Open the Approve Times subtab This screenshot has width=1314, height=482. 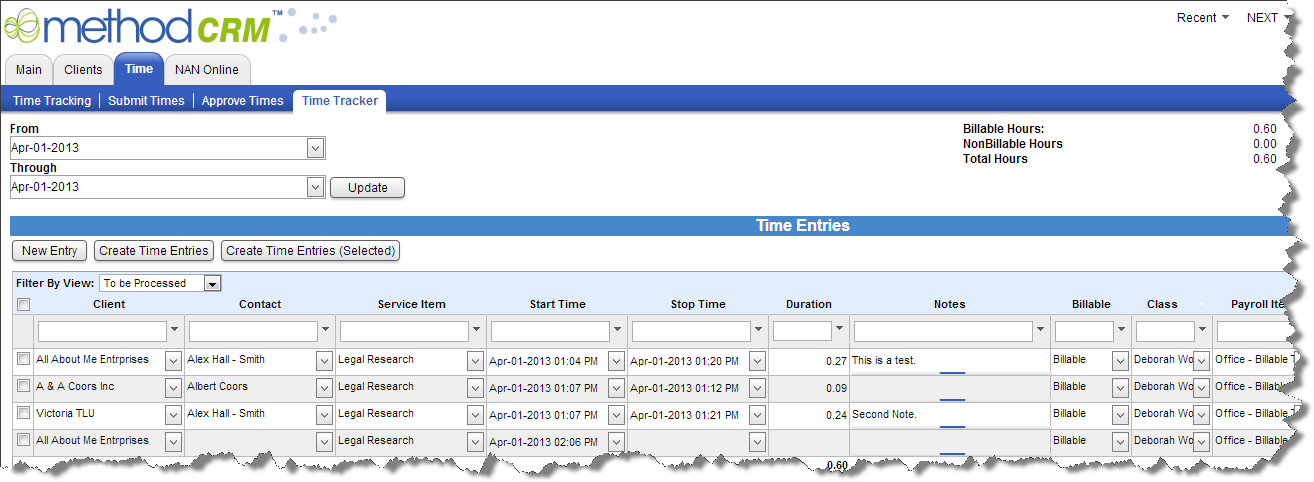(242, 101)
